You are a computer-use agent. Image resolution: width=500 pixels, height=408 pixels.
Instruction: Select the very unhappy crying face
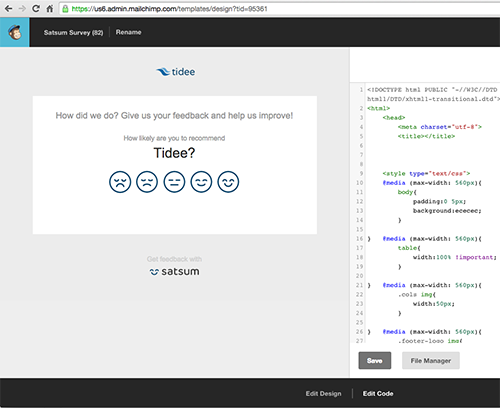[x=120, y=182]
